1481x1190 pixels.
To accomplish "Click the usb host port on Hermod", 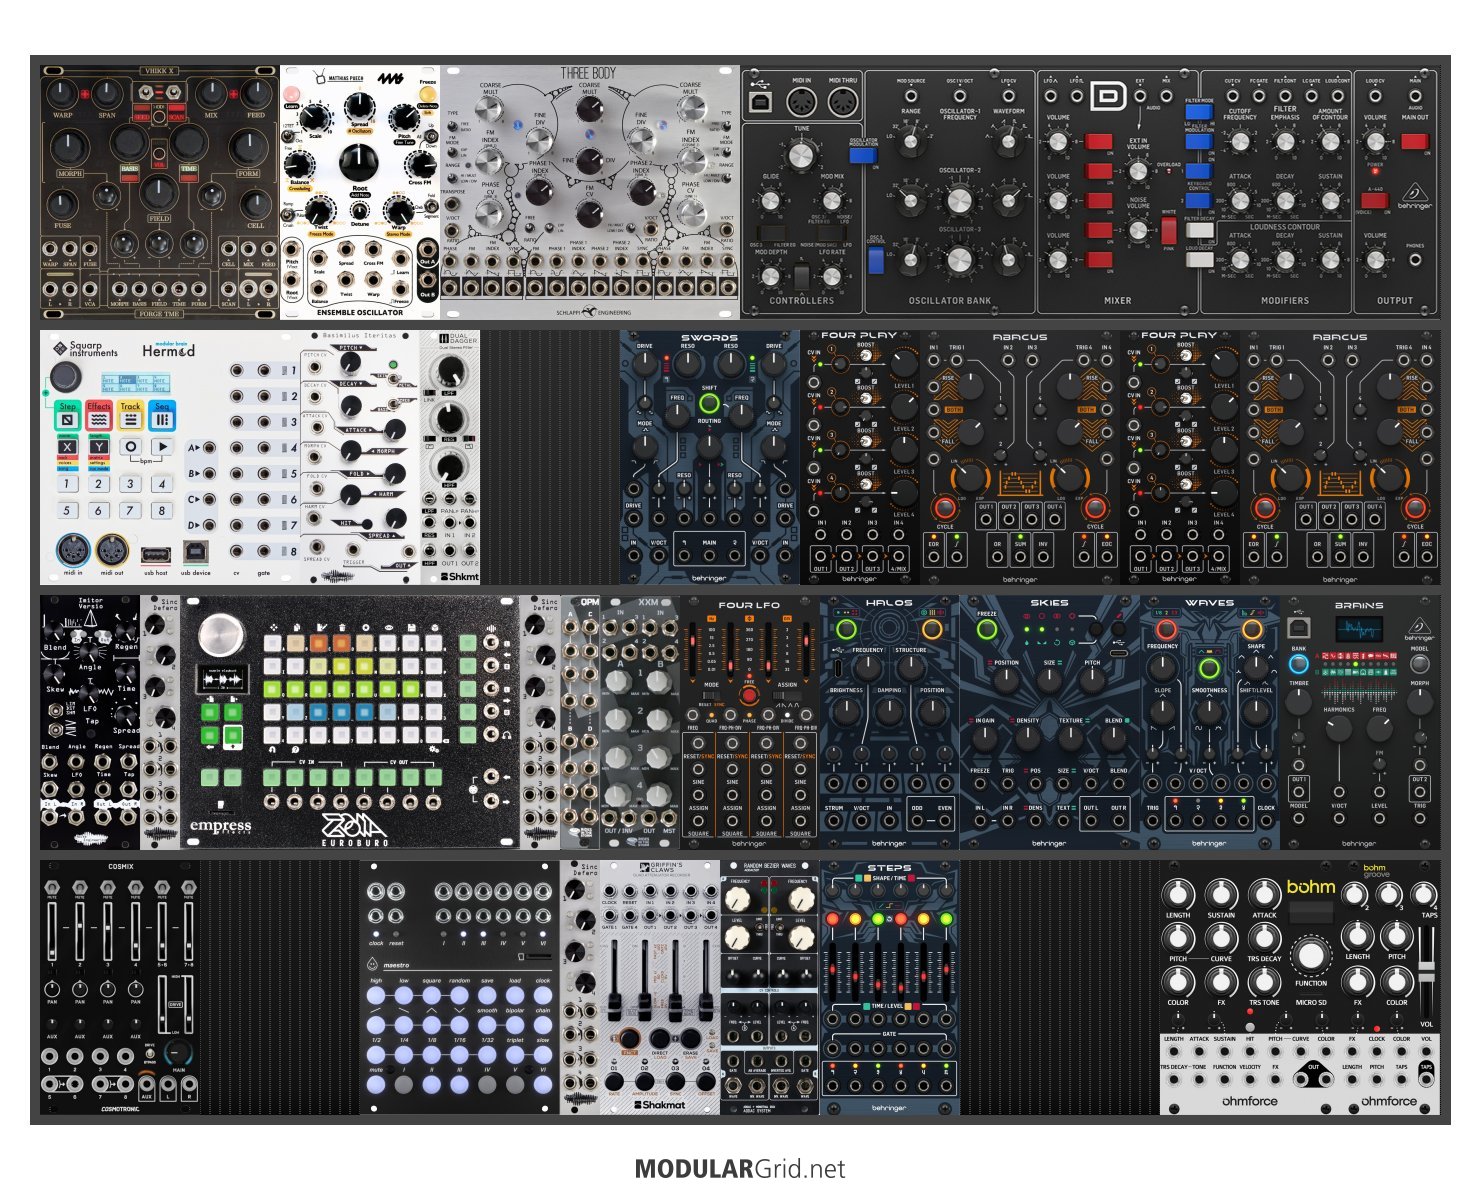I will [156, 555].
